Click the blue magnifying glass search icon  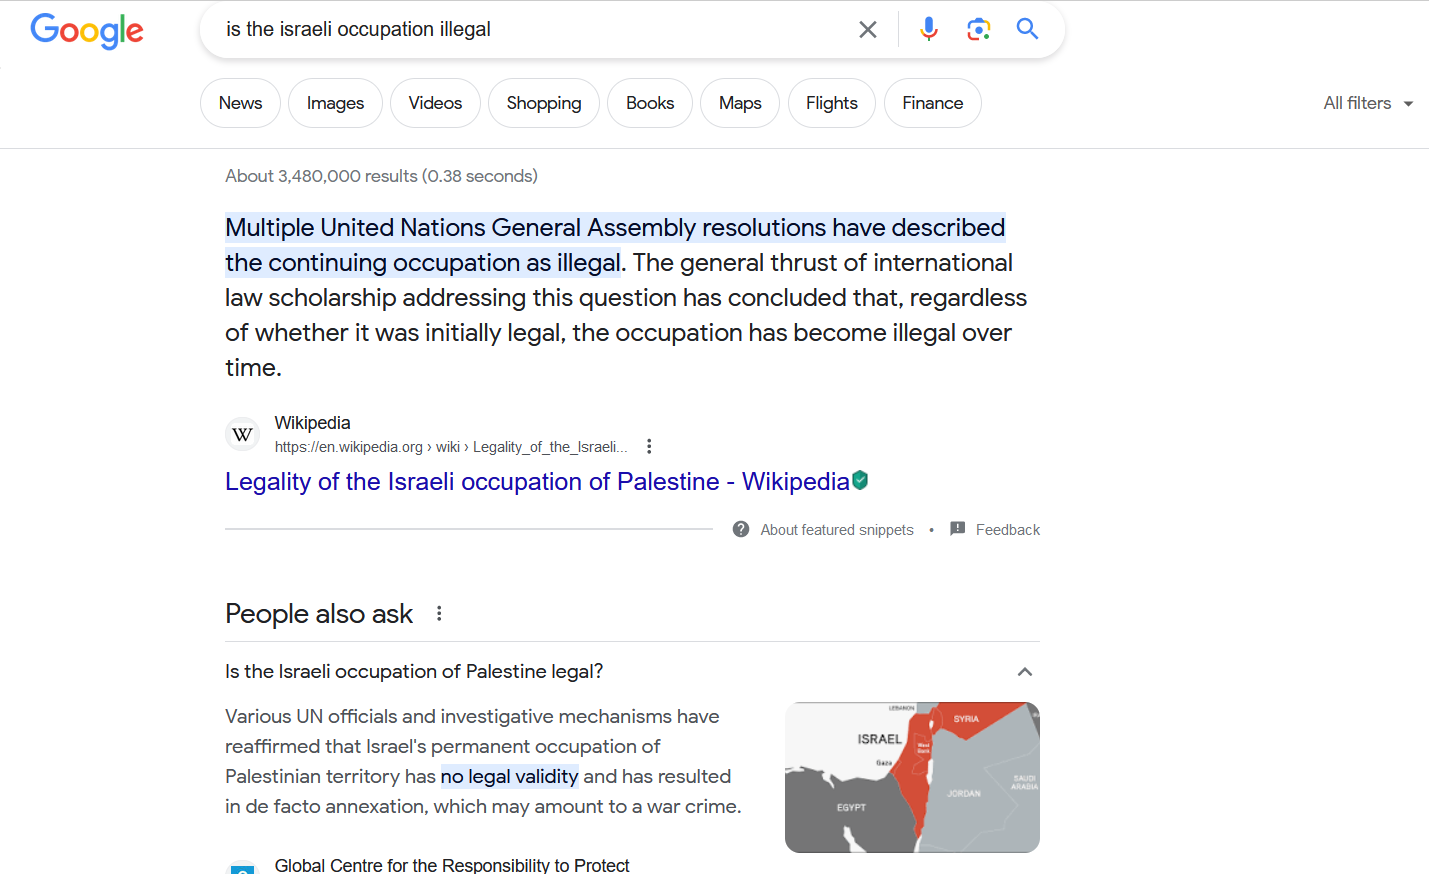pos(1027,29)
